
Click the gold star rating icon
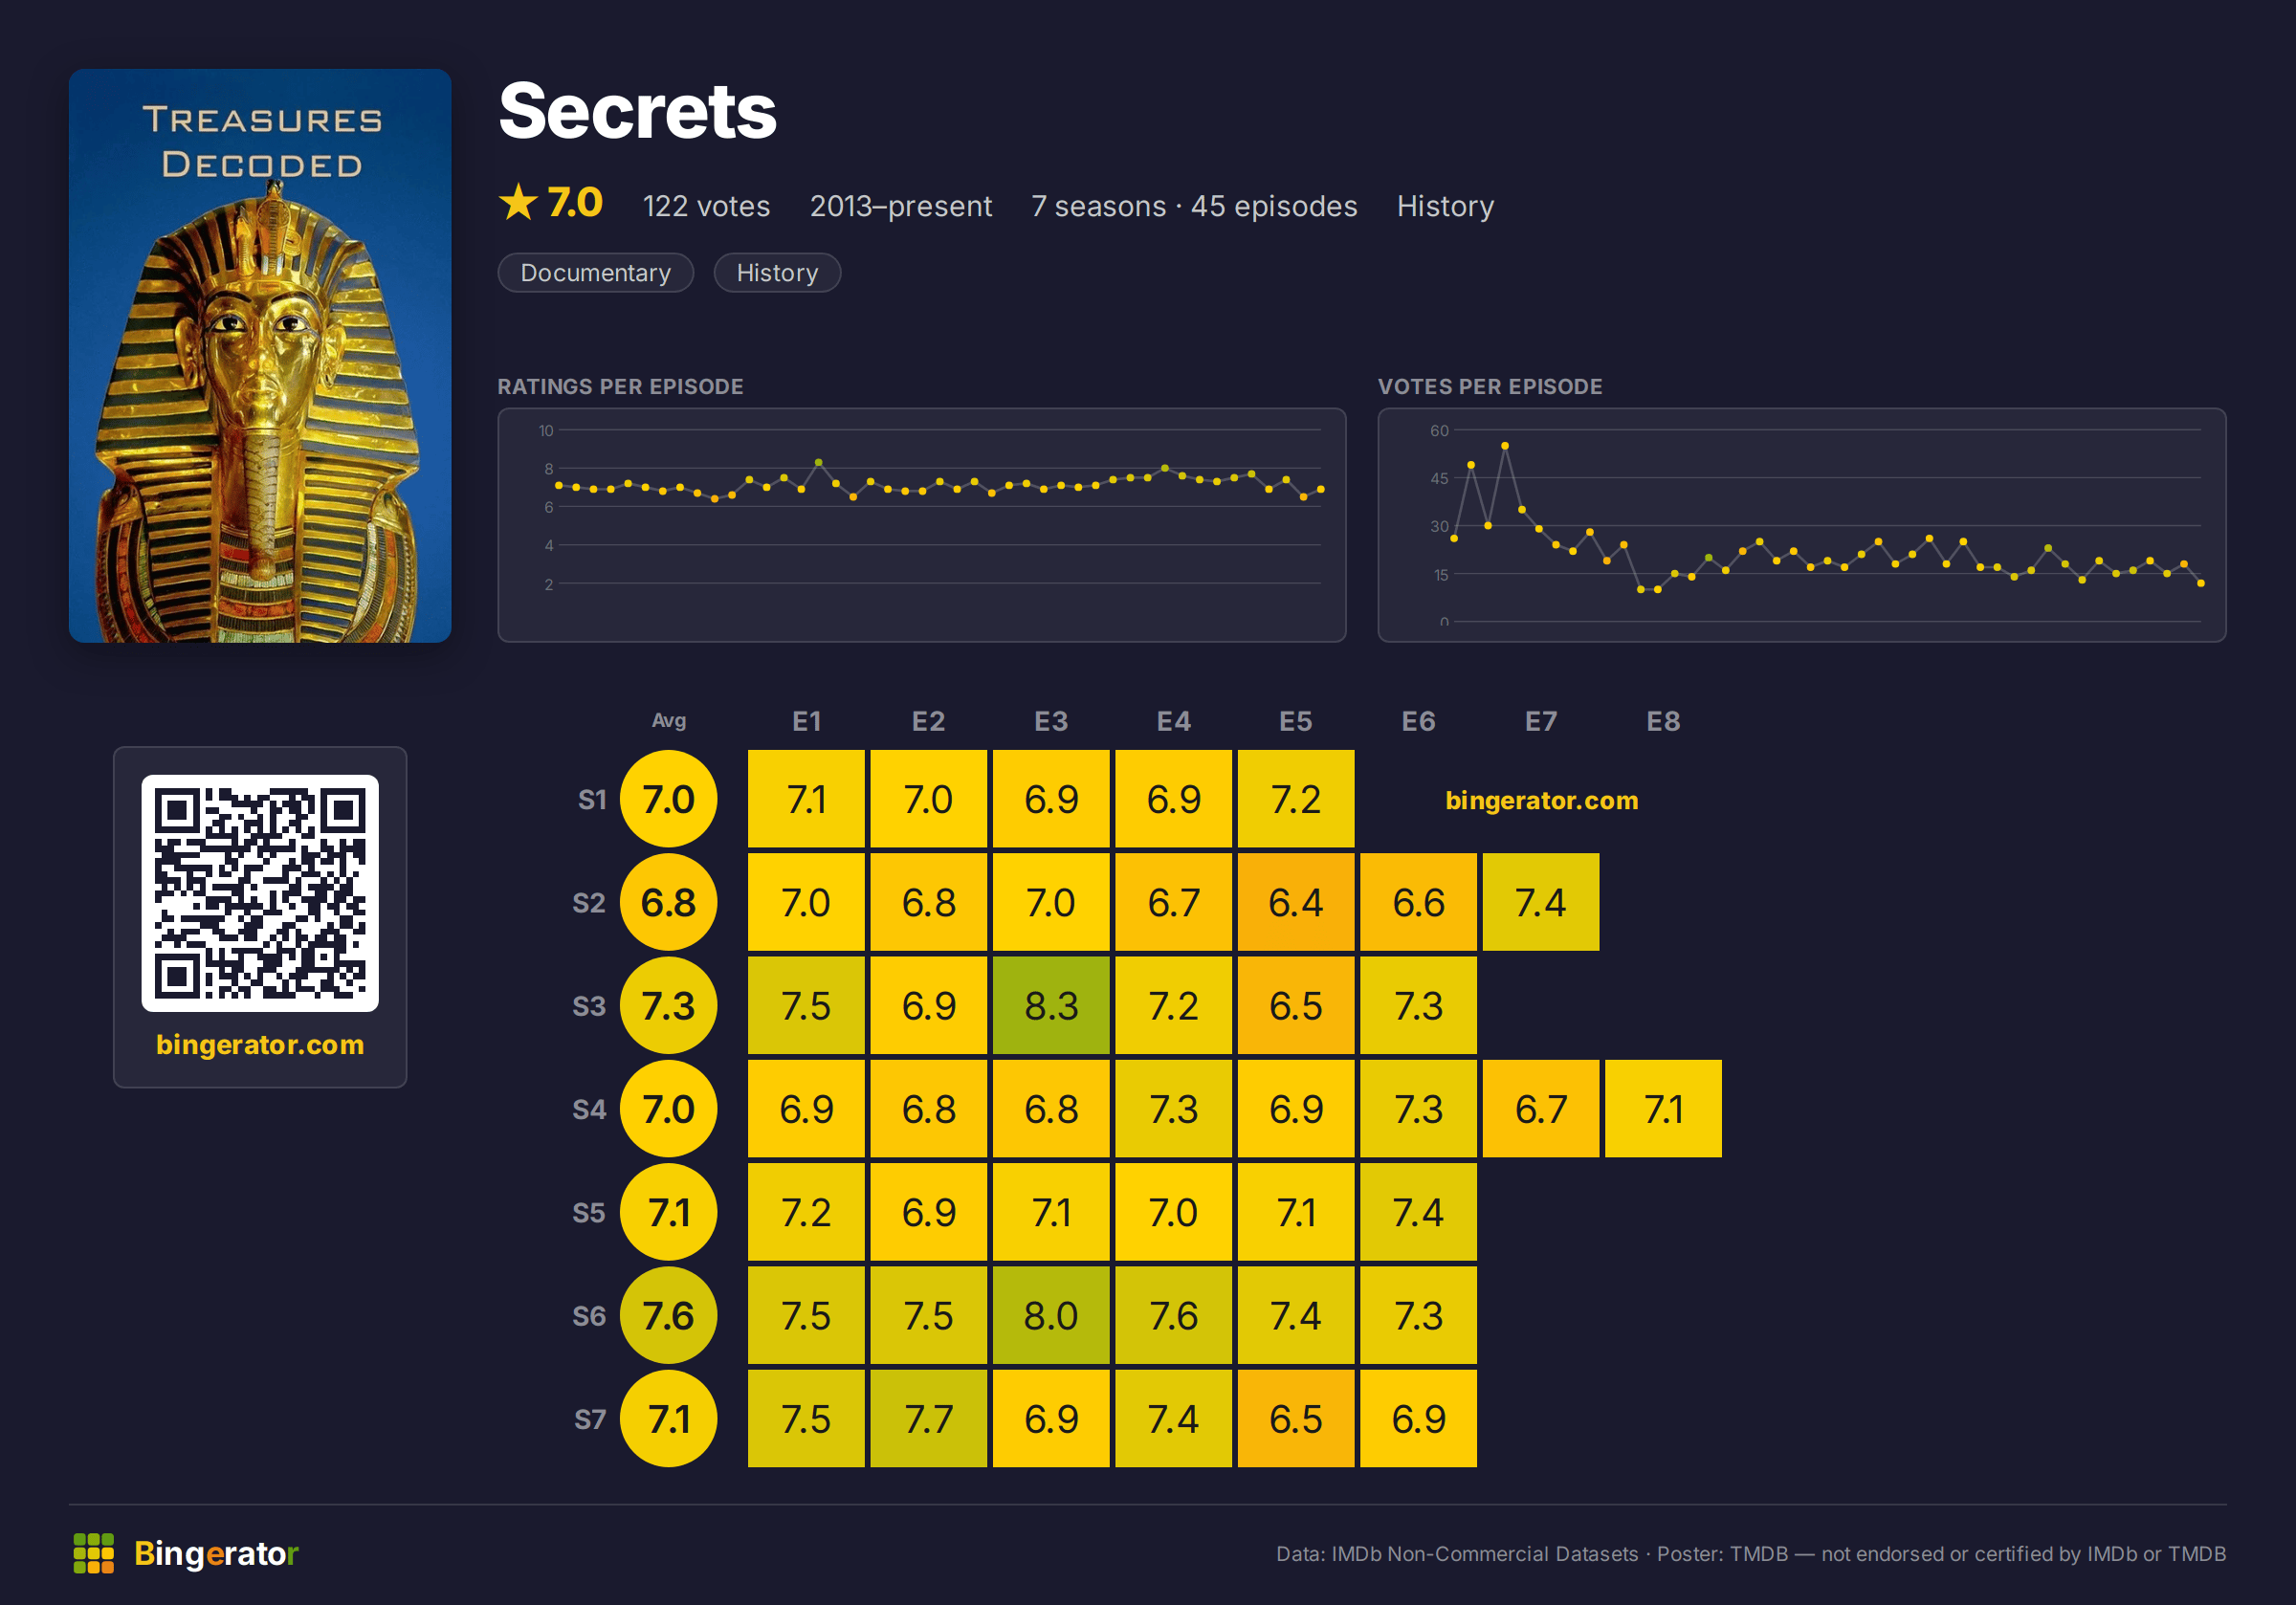518,203
